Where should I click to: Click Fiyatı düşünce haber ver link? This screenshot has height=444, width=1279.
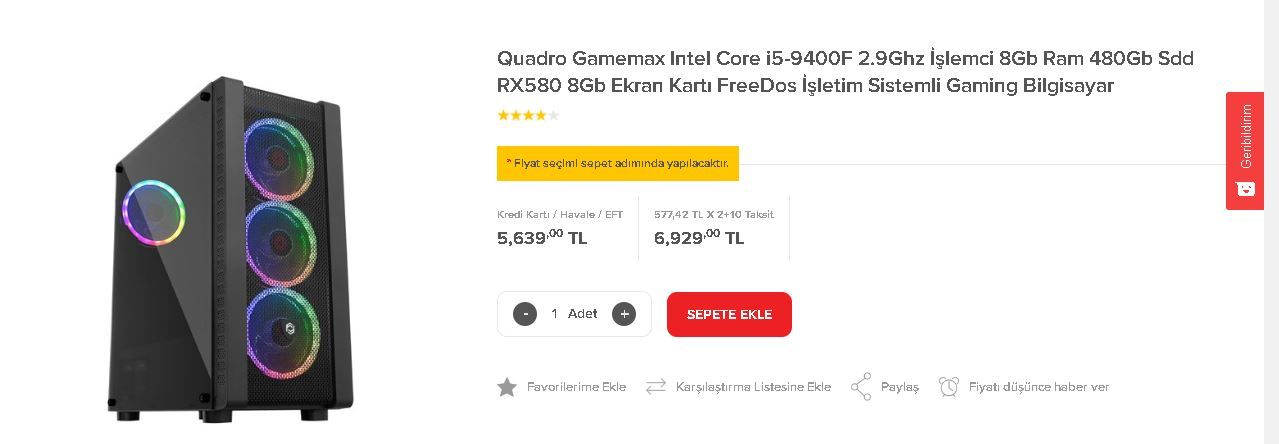click(x=1038, y=387)
